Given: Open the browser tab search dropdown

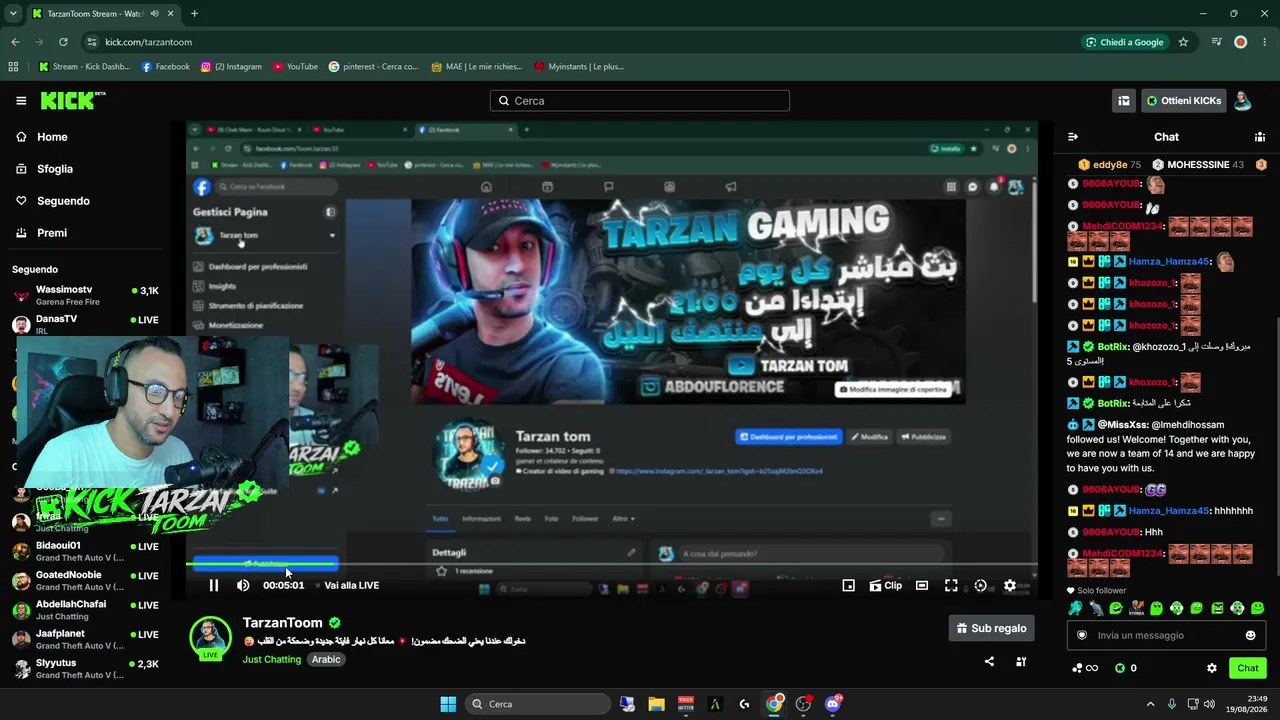Looking at the screenshot, I should (x=13, y=14).
